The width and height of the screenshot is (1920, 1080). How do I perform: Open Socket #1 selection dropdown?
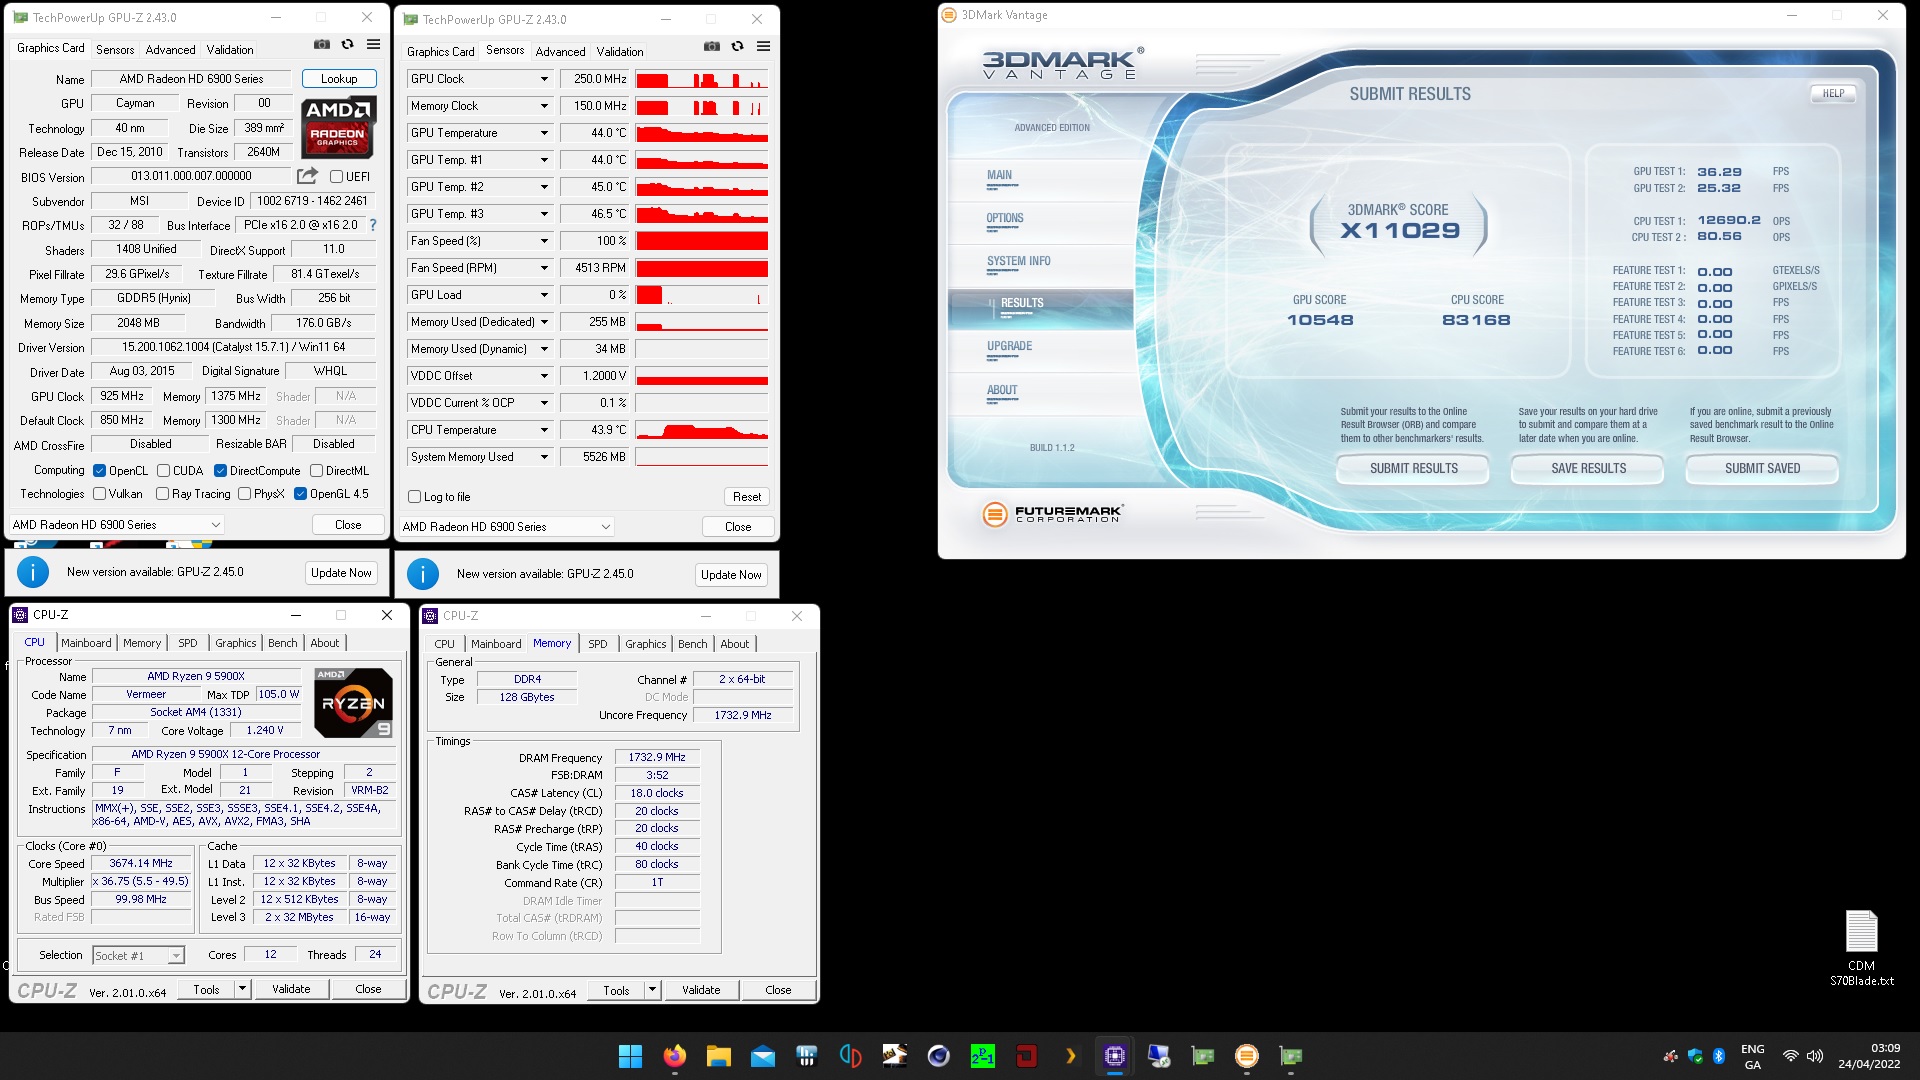(138, 956)
